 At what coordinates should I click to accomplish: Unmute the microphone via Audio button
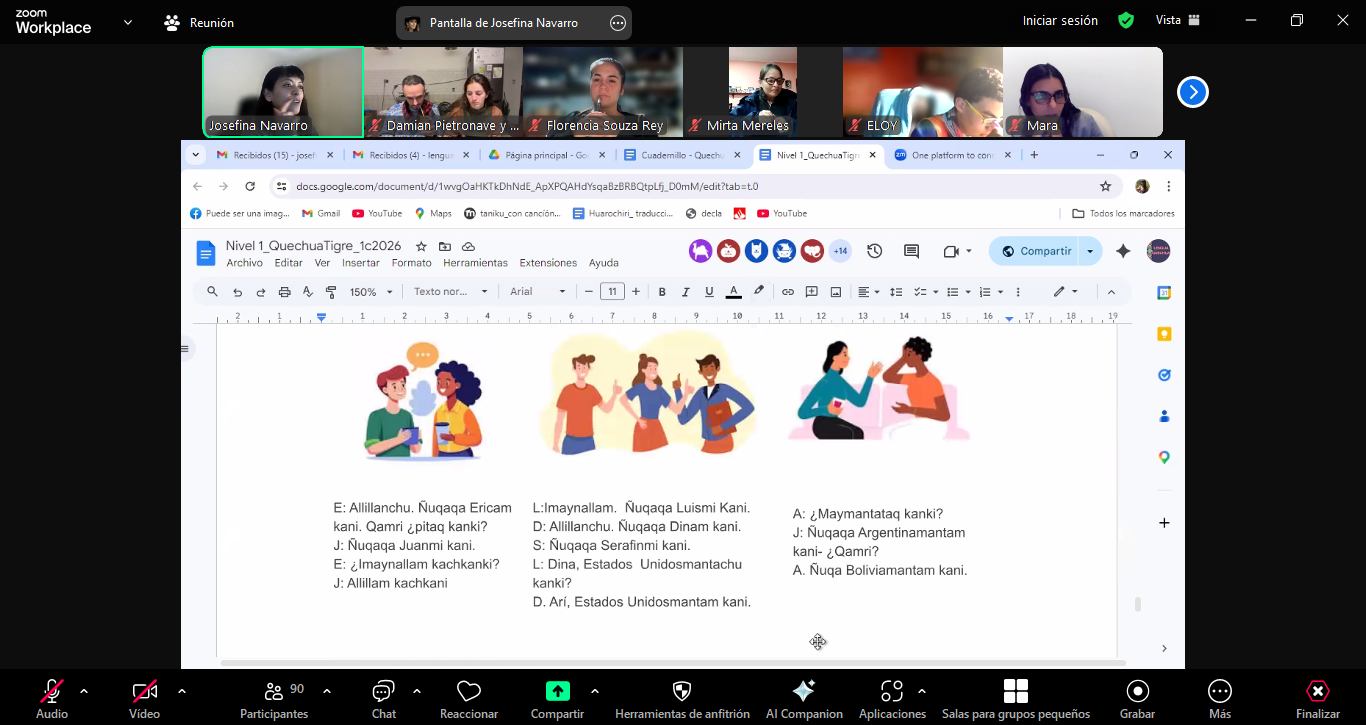click(52, 698)
